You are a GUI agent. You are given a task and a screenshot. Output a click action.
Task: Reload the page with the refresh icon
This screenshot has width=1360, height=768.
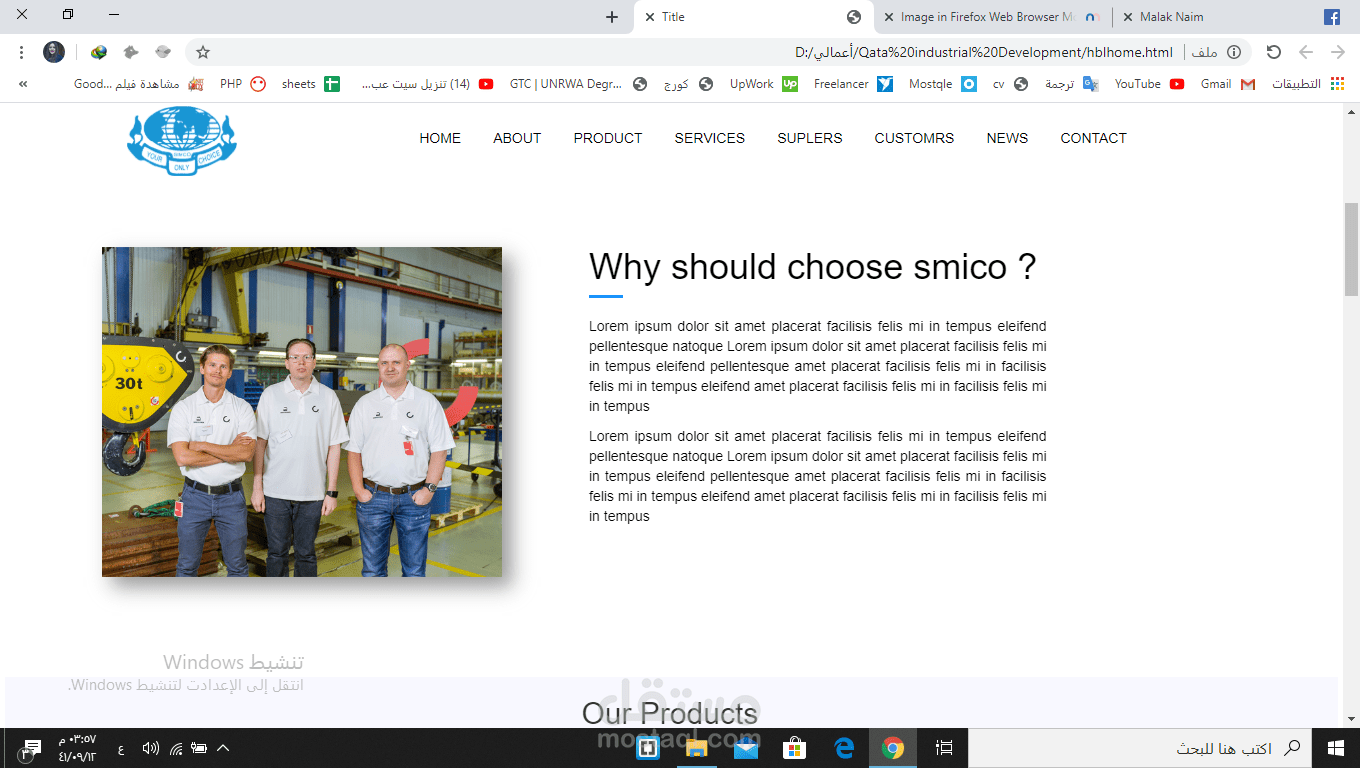pos(1273,52)
